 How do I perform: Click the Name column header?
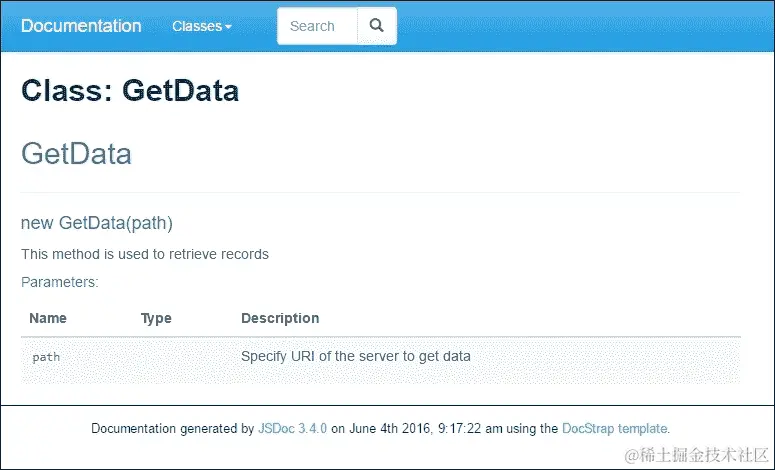coord(48,318)
